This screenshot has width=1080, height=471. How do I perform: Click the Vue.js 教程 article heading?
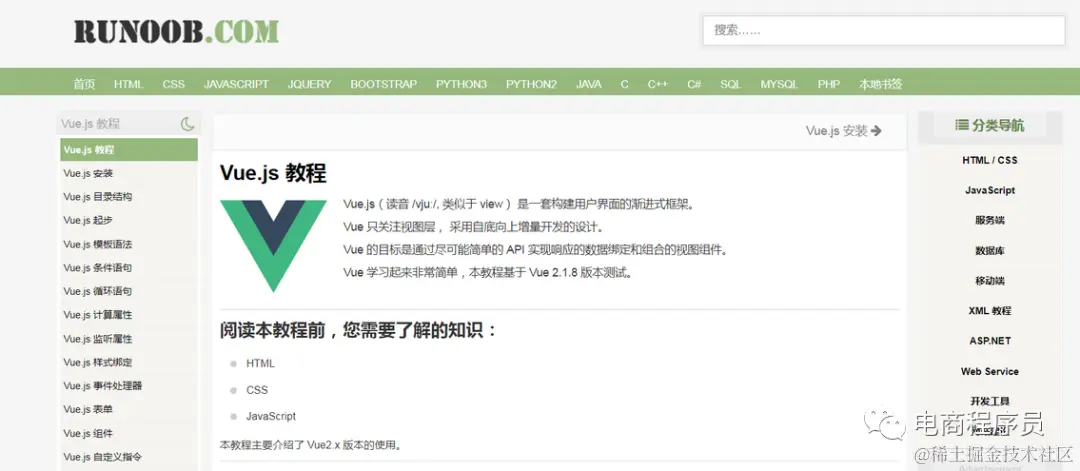273,173
